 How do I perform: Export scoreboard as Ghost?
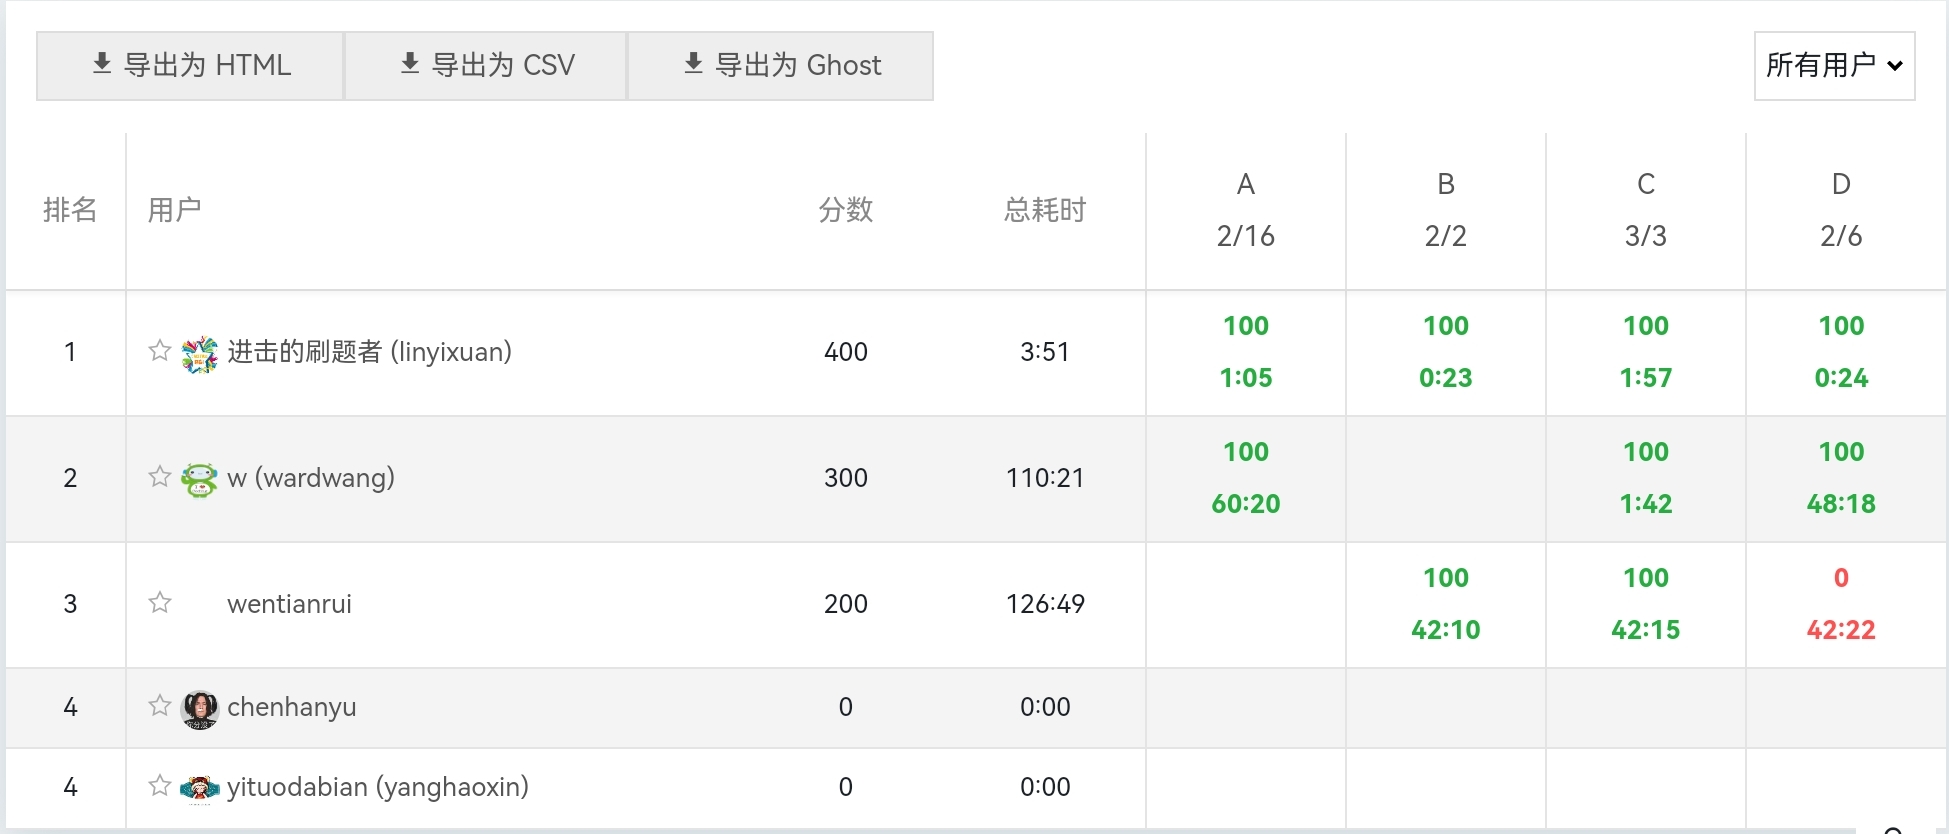pos(781,66)
